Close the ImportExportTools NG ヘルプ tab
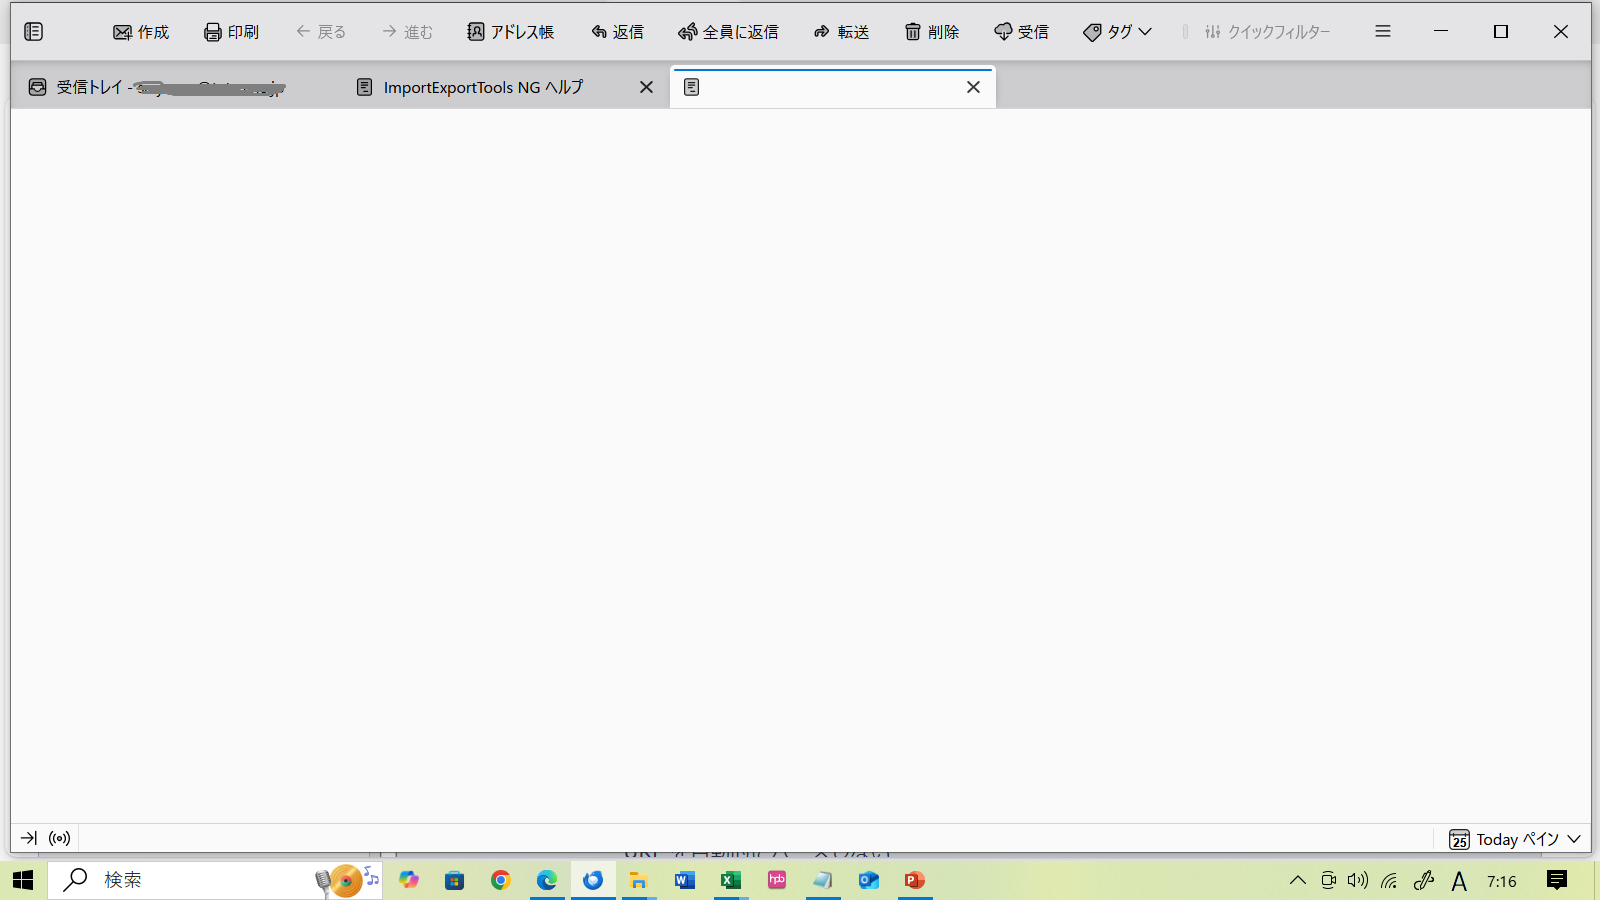 tap(646, 88)
